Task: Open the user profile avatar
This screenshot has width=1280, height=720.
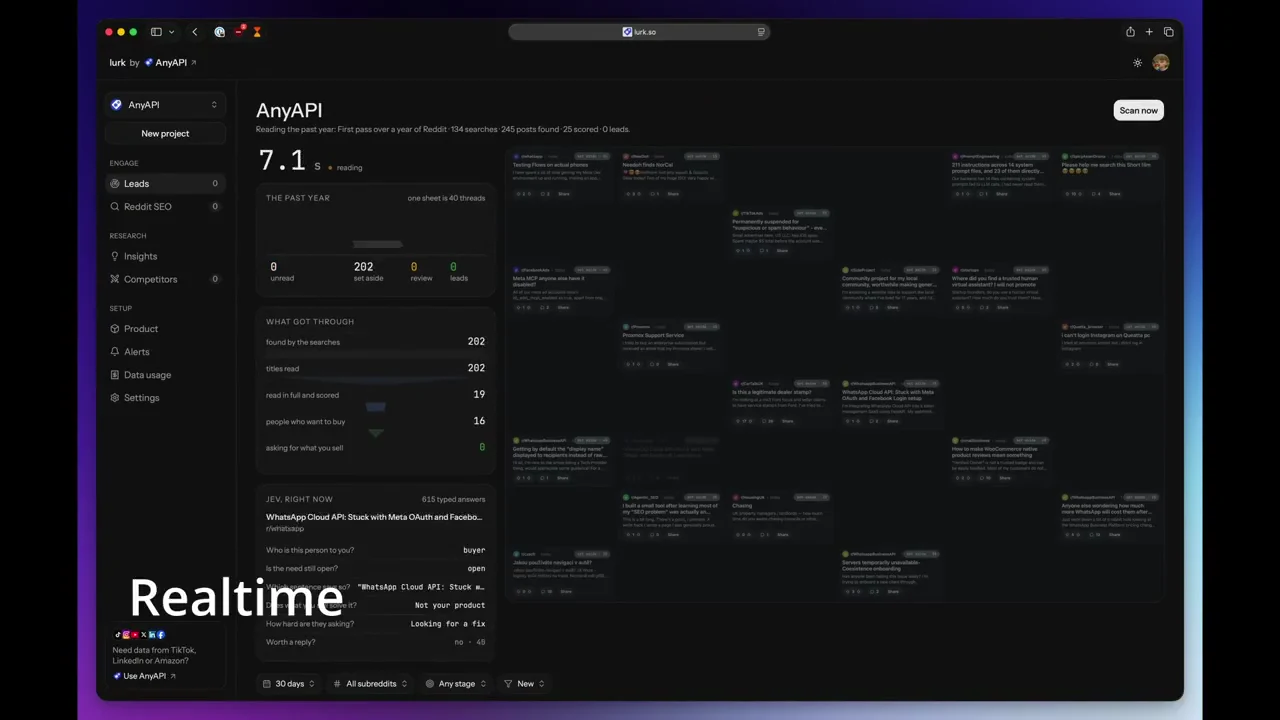Action: point(1161,62)
